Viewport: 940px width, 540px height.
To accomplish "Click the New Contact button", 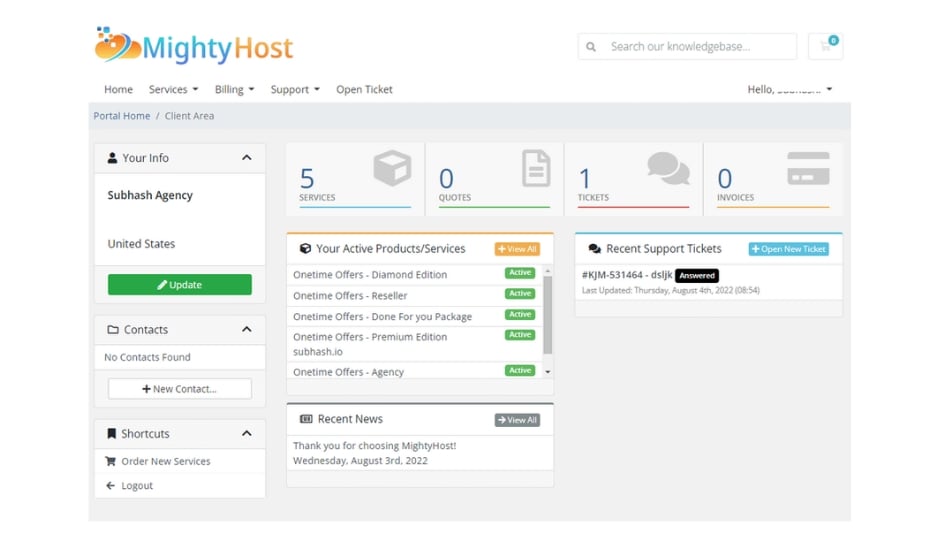I will [180, 389].
